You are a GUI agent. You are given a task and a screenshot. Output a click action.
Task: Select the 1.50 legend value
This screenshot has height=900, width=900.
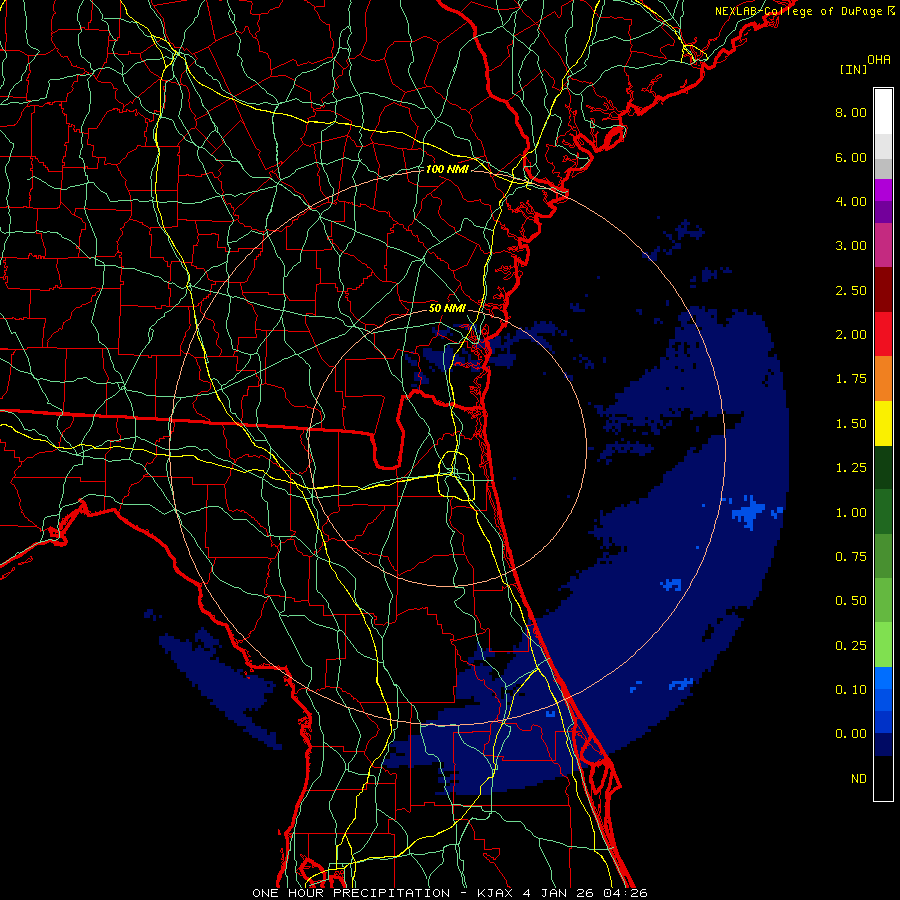pos(851,424)
